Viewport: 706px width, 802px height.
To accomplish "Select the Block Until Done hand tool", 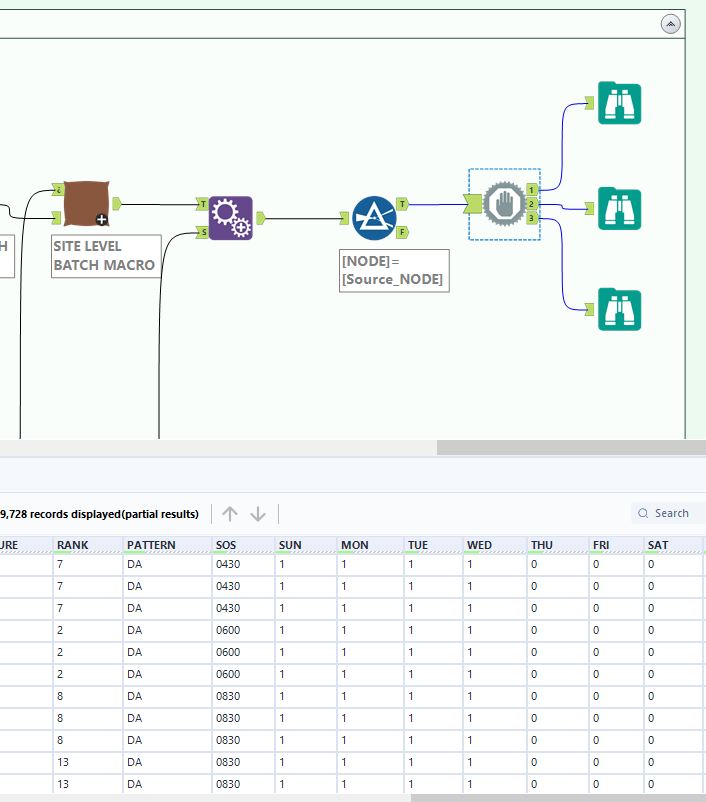I will coord(502,204).
